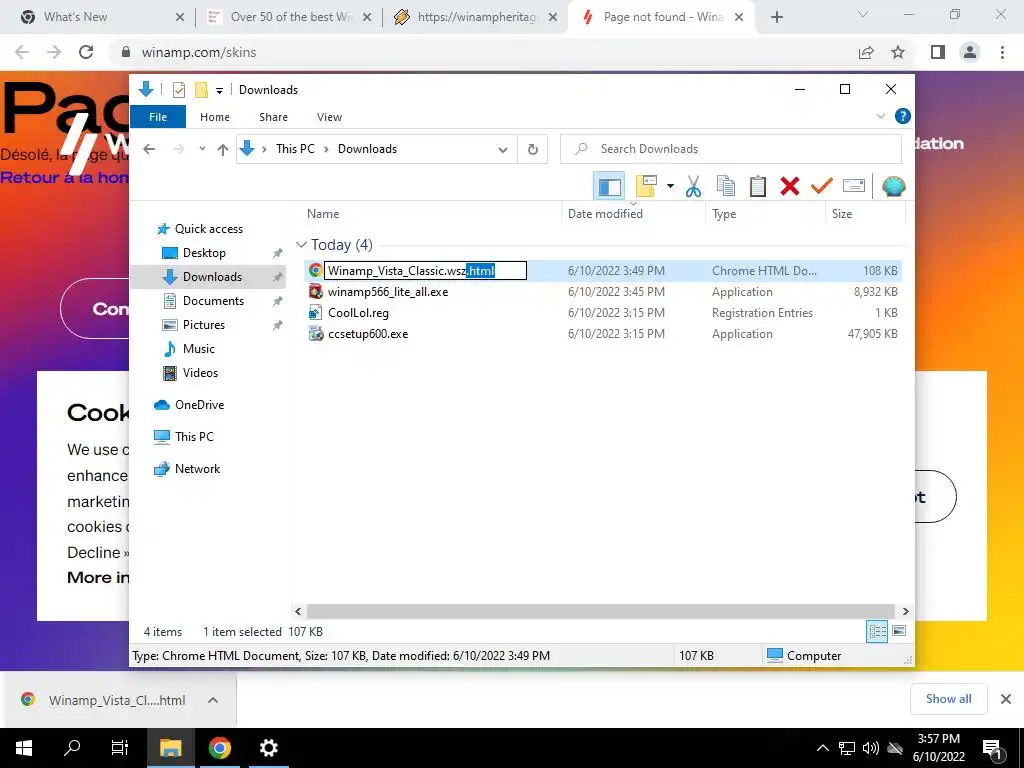The image size is (1024, 768).
Task: Sort by Size column header
Action: tap(865, 214)
